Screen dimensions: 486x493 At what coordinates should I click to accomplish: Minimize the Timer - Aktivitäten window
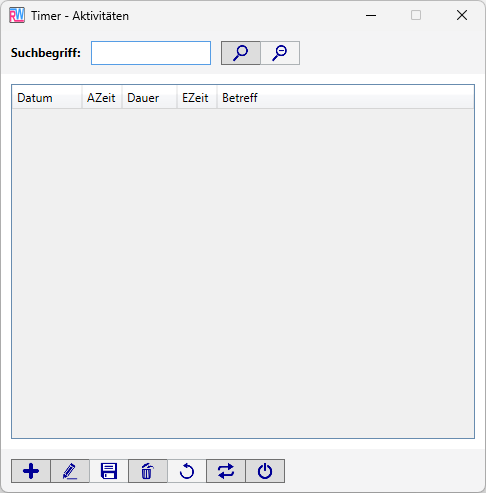(x=371, y=15)
